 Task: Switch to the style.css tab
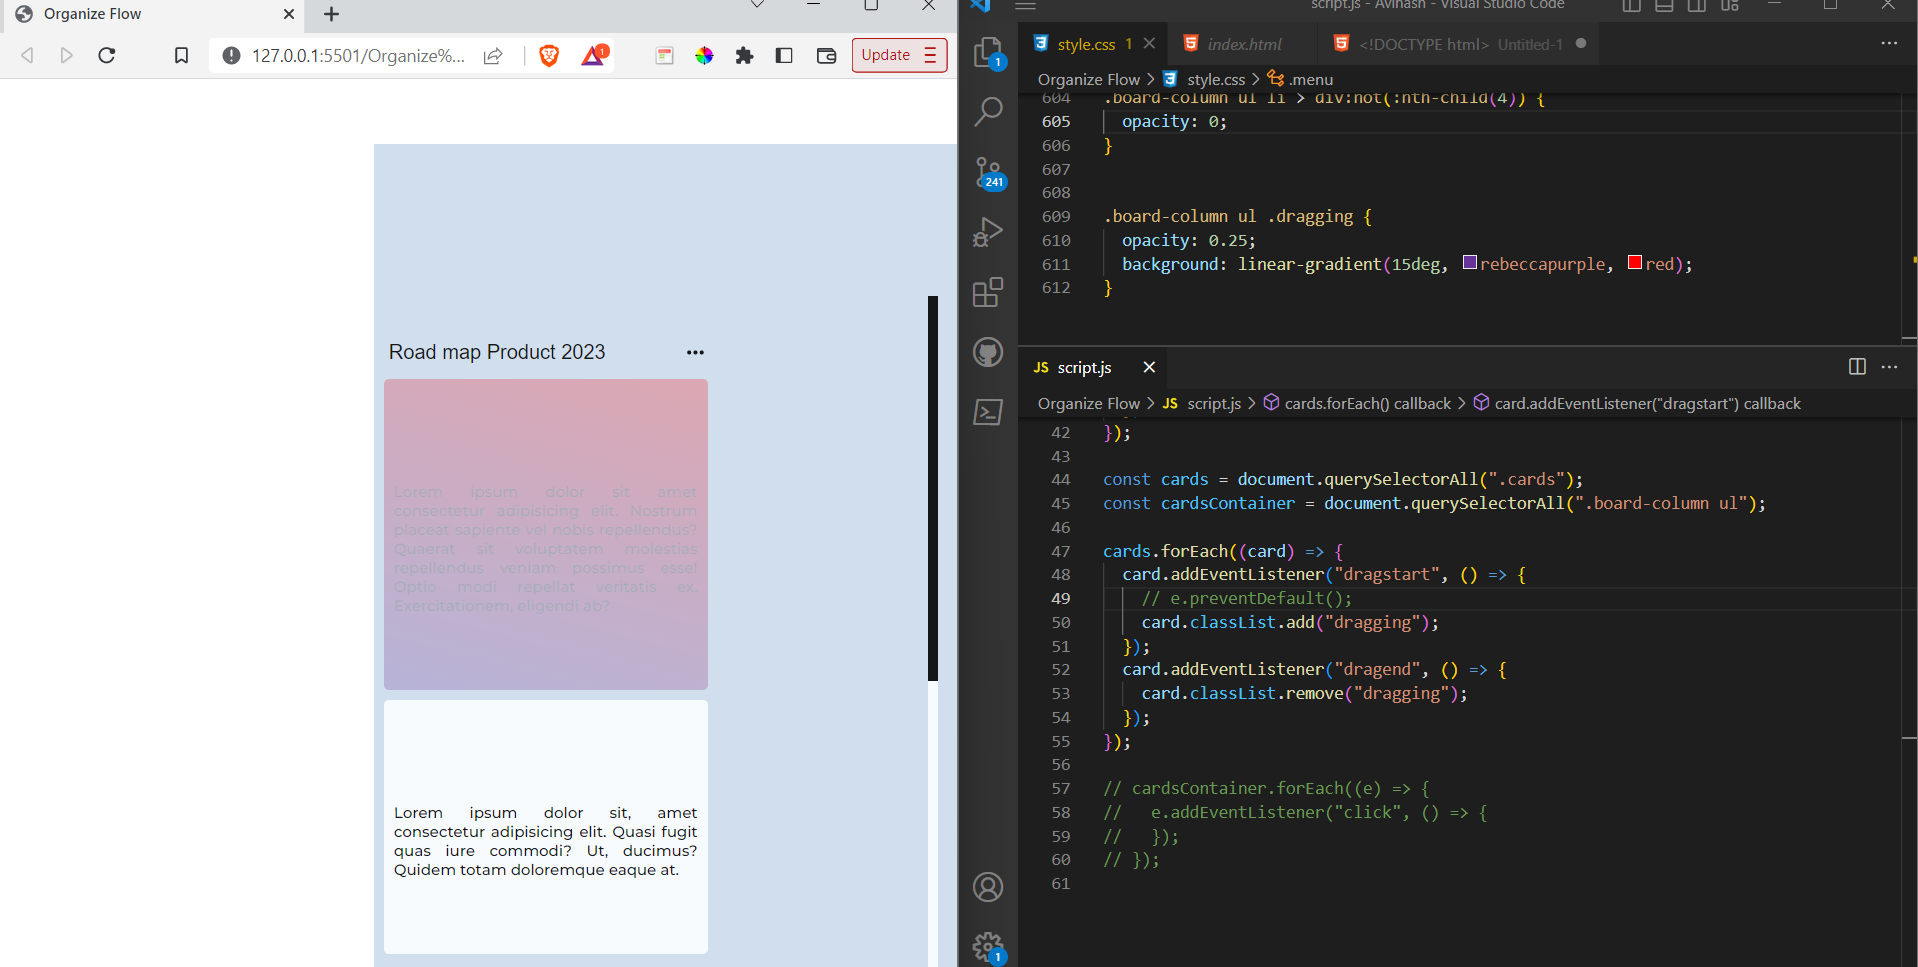[x=1085, y=44]
